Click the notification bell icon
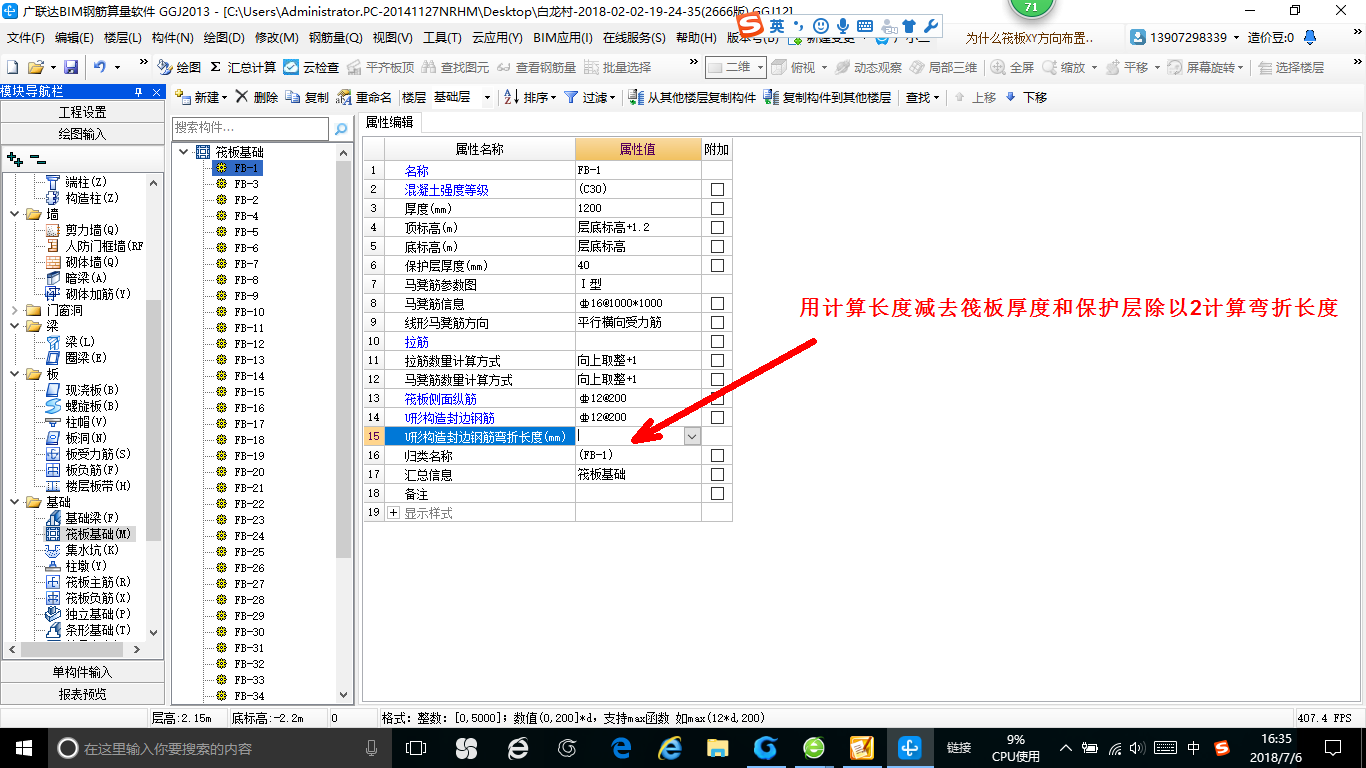The width and height of the screenshot is (1366, 768). 1311,37
